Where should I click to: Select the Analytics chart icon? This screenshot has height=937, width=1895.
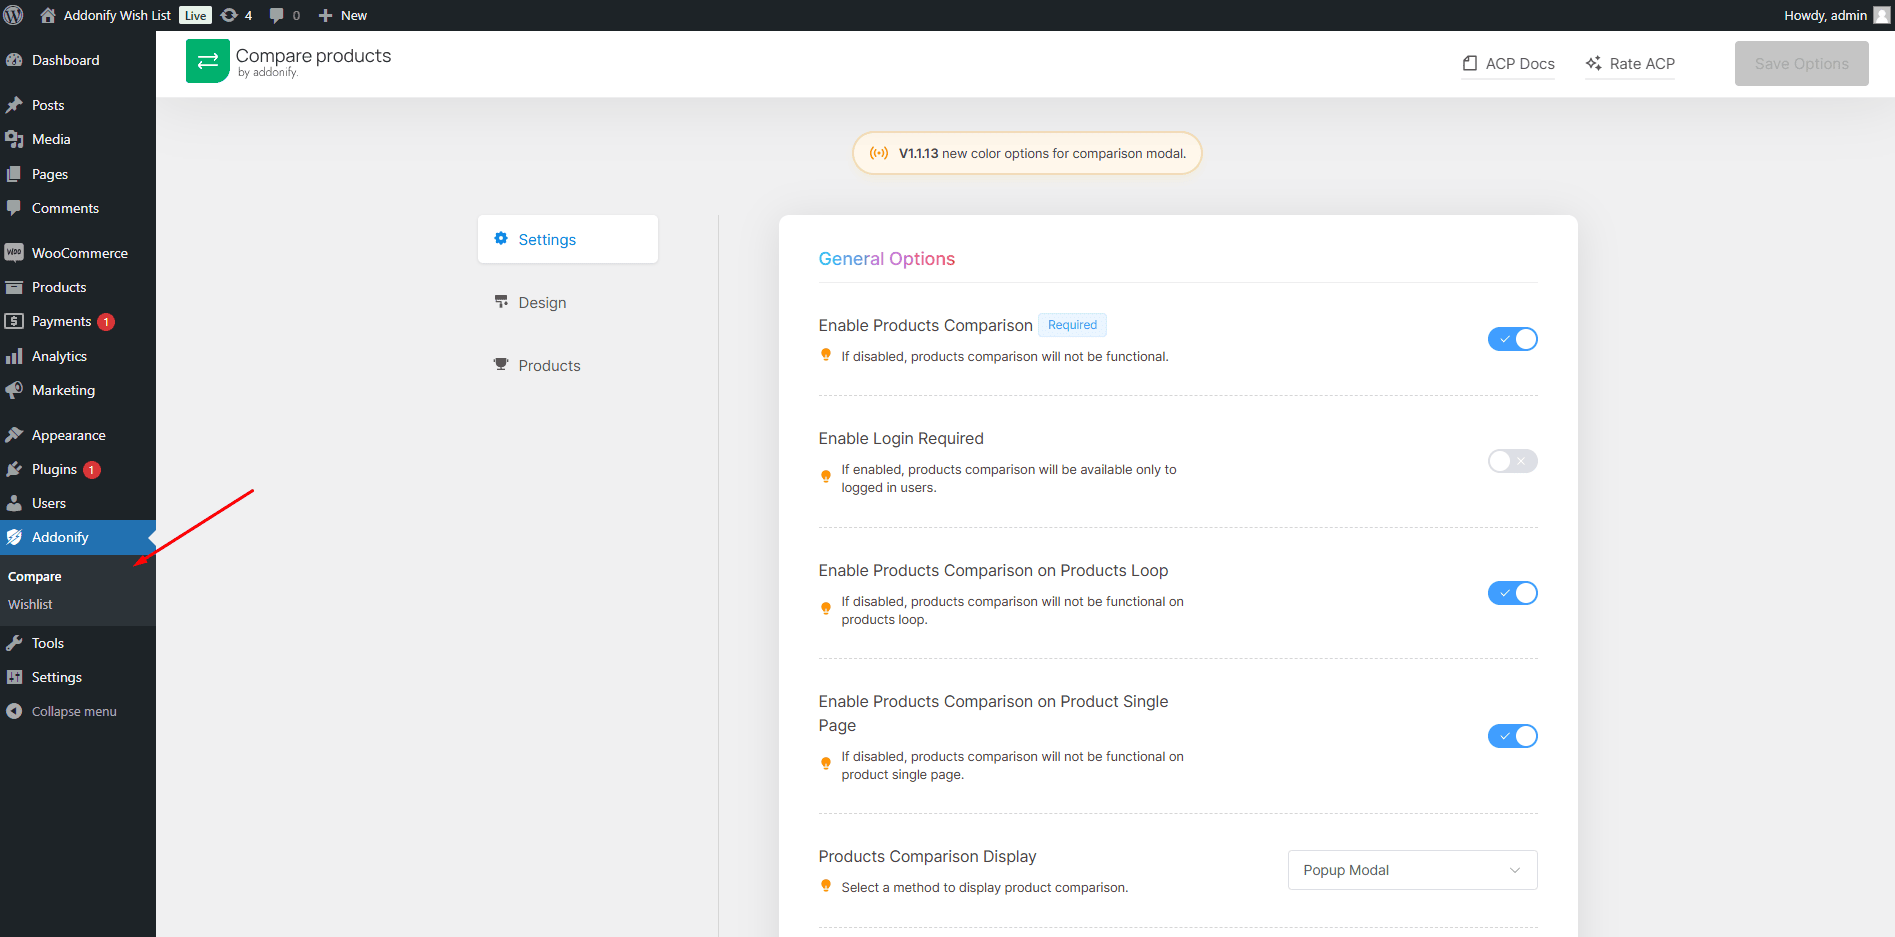pos(14,356)
